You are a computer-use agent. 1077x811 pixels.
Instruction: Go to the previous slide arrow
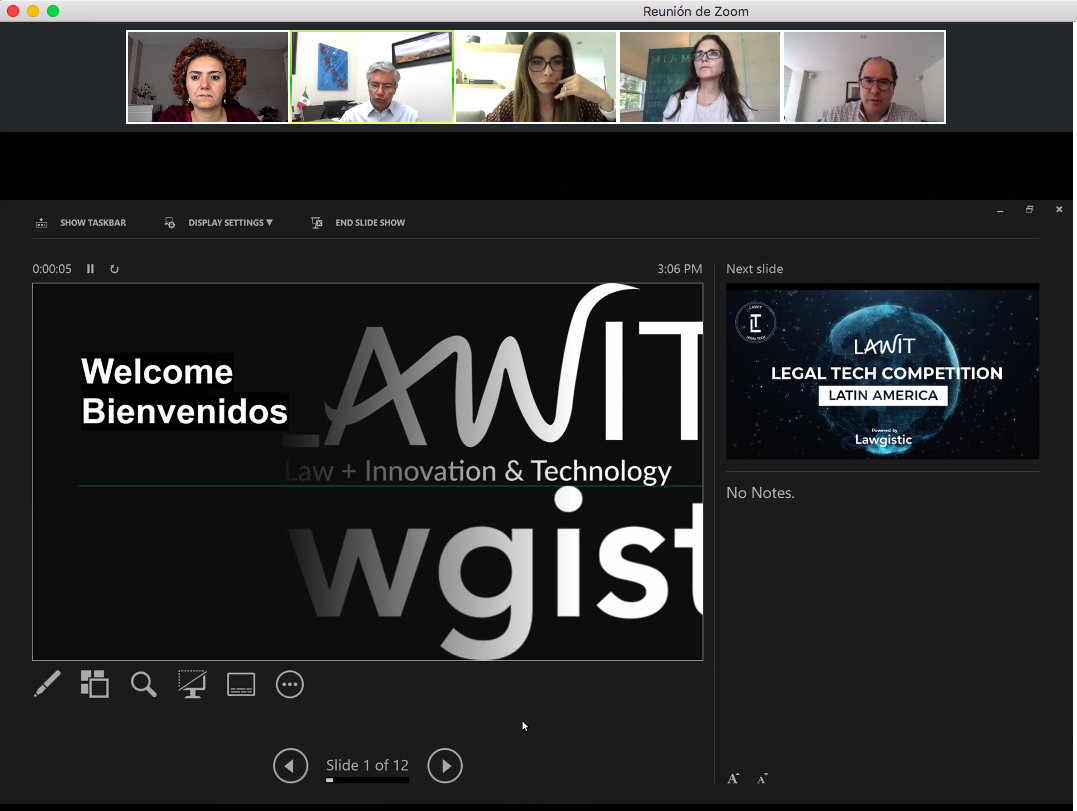pos(291,765)
